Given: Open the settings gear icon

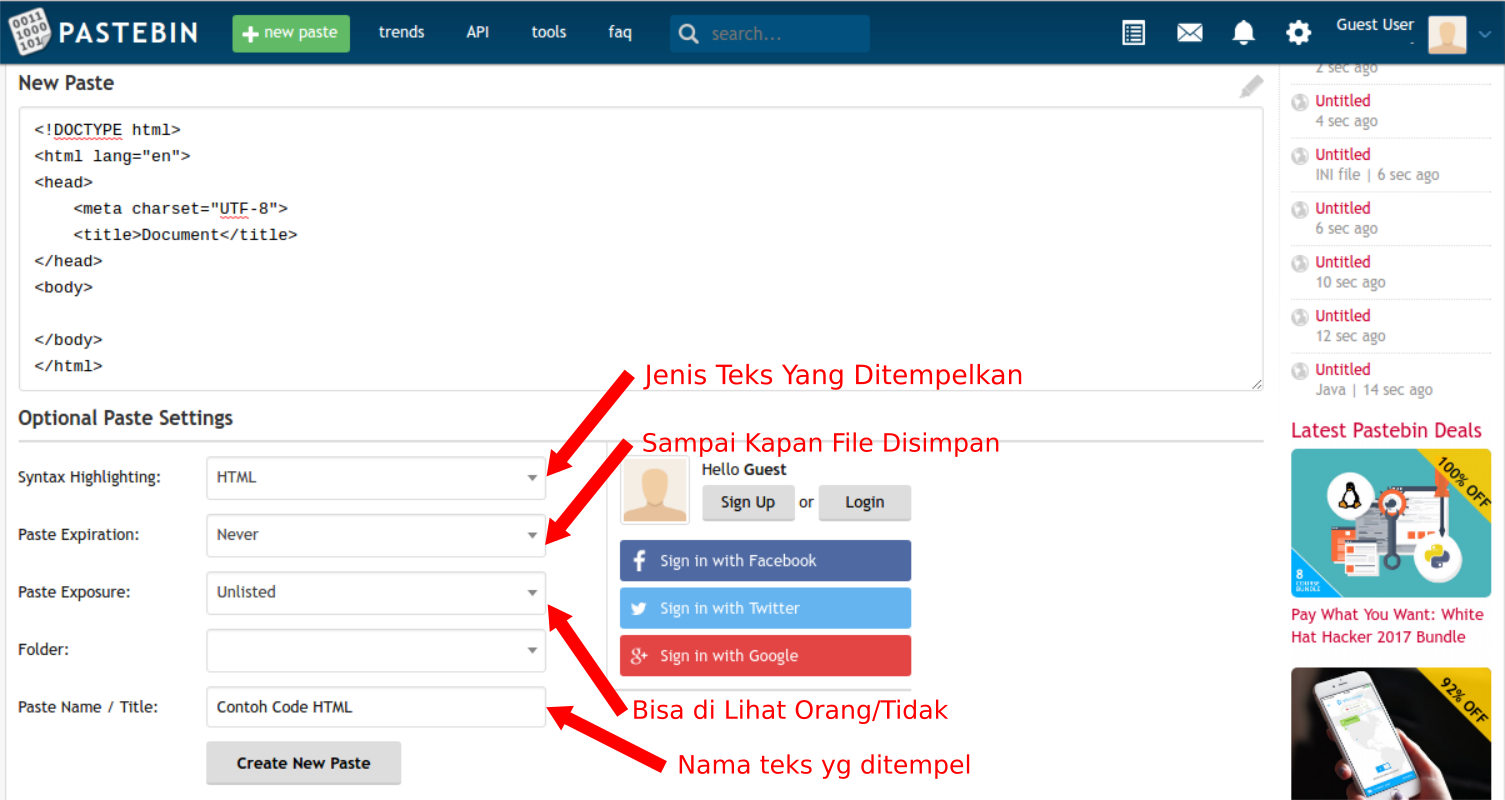Looking at the screenshot, I should tap(1298, 33).
